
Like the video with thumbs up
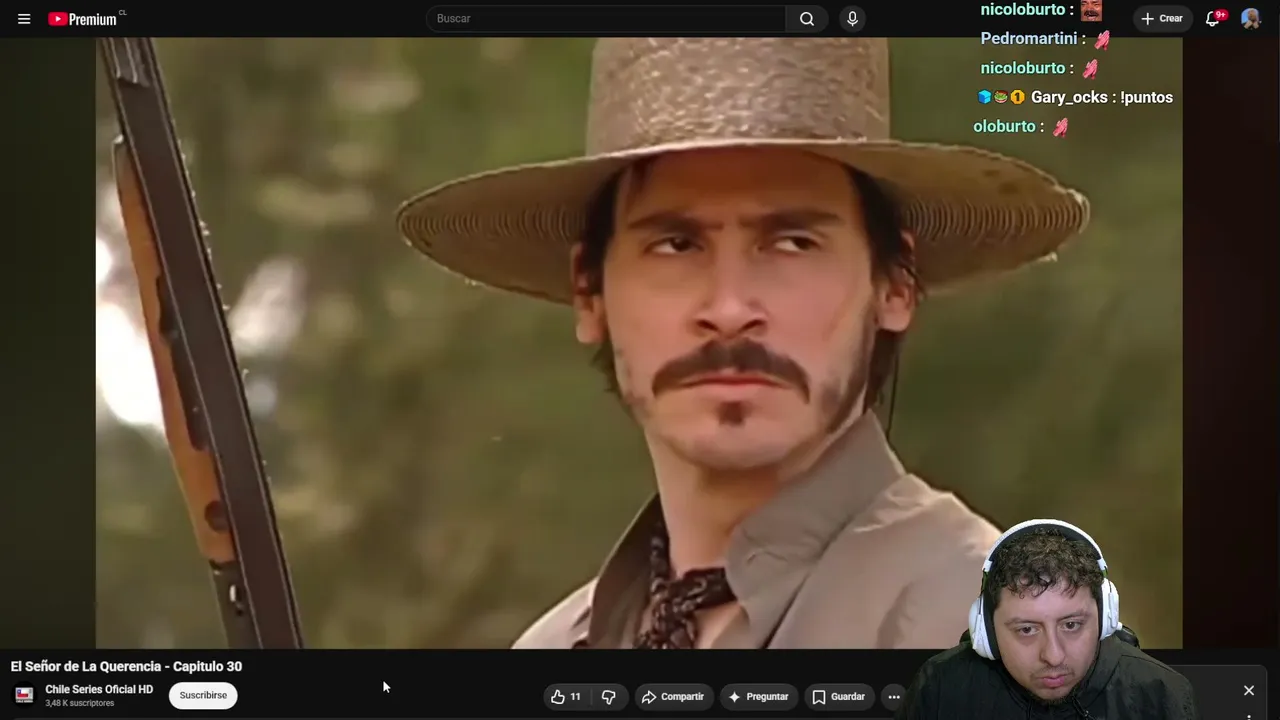coord(566,697)
